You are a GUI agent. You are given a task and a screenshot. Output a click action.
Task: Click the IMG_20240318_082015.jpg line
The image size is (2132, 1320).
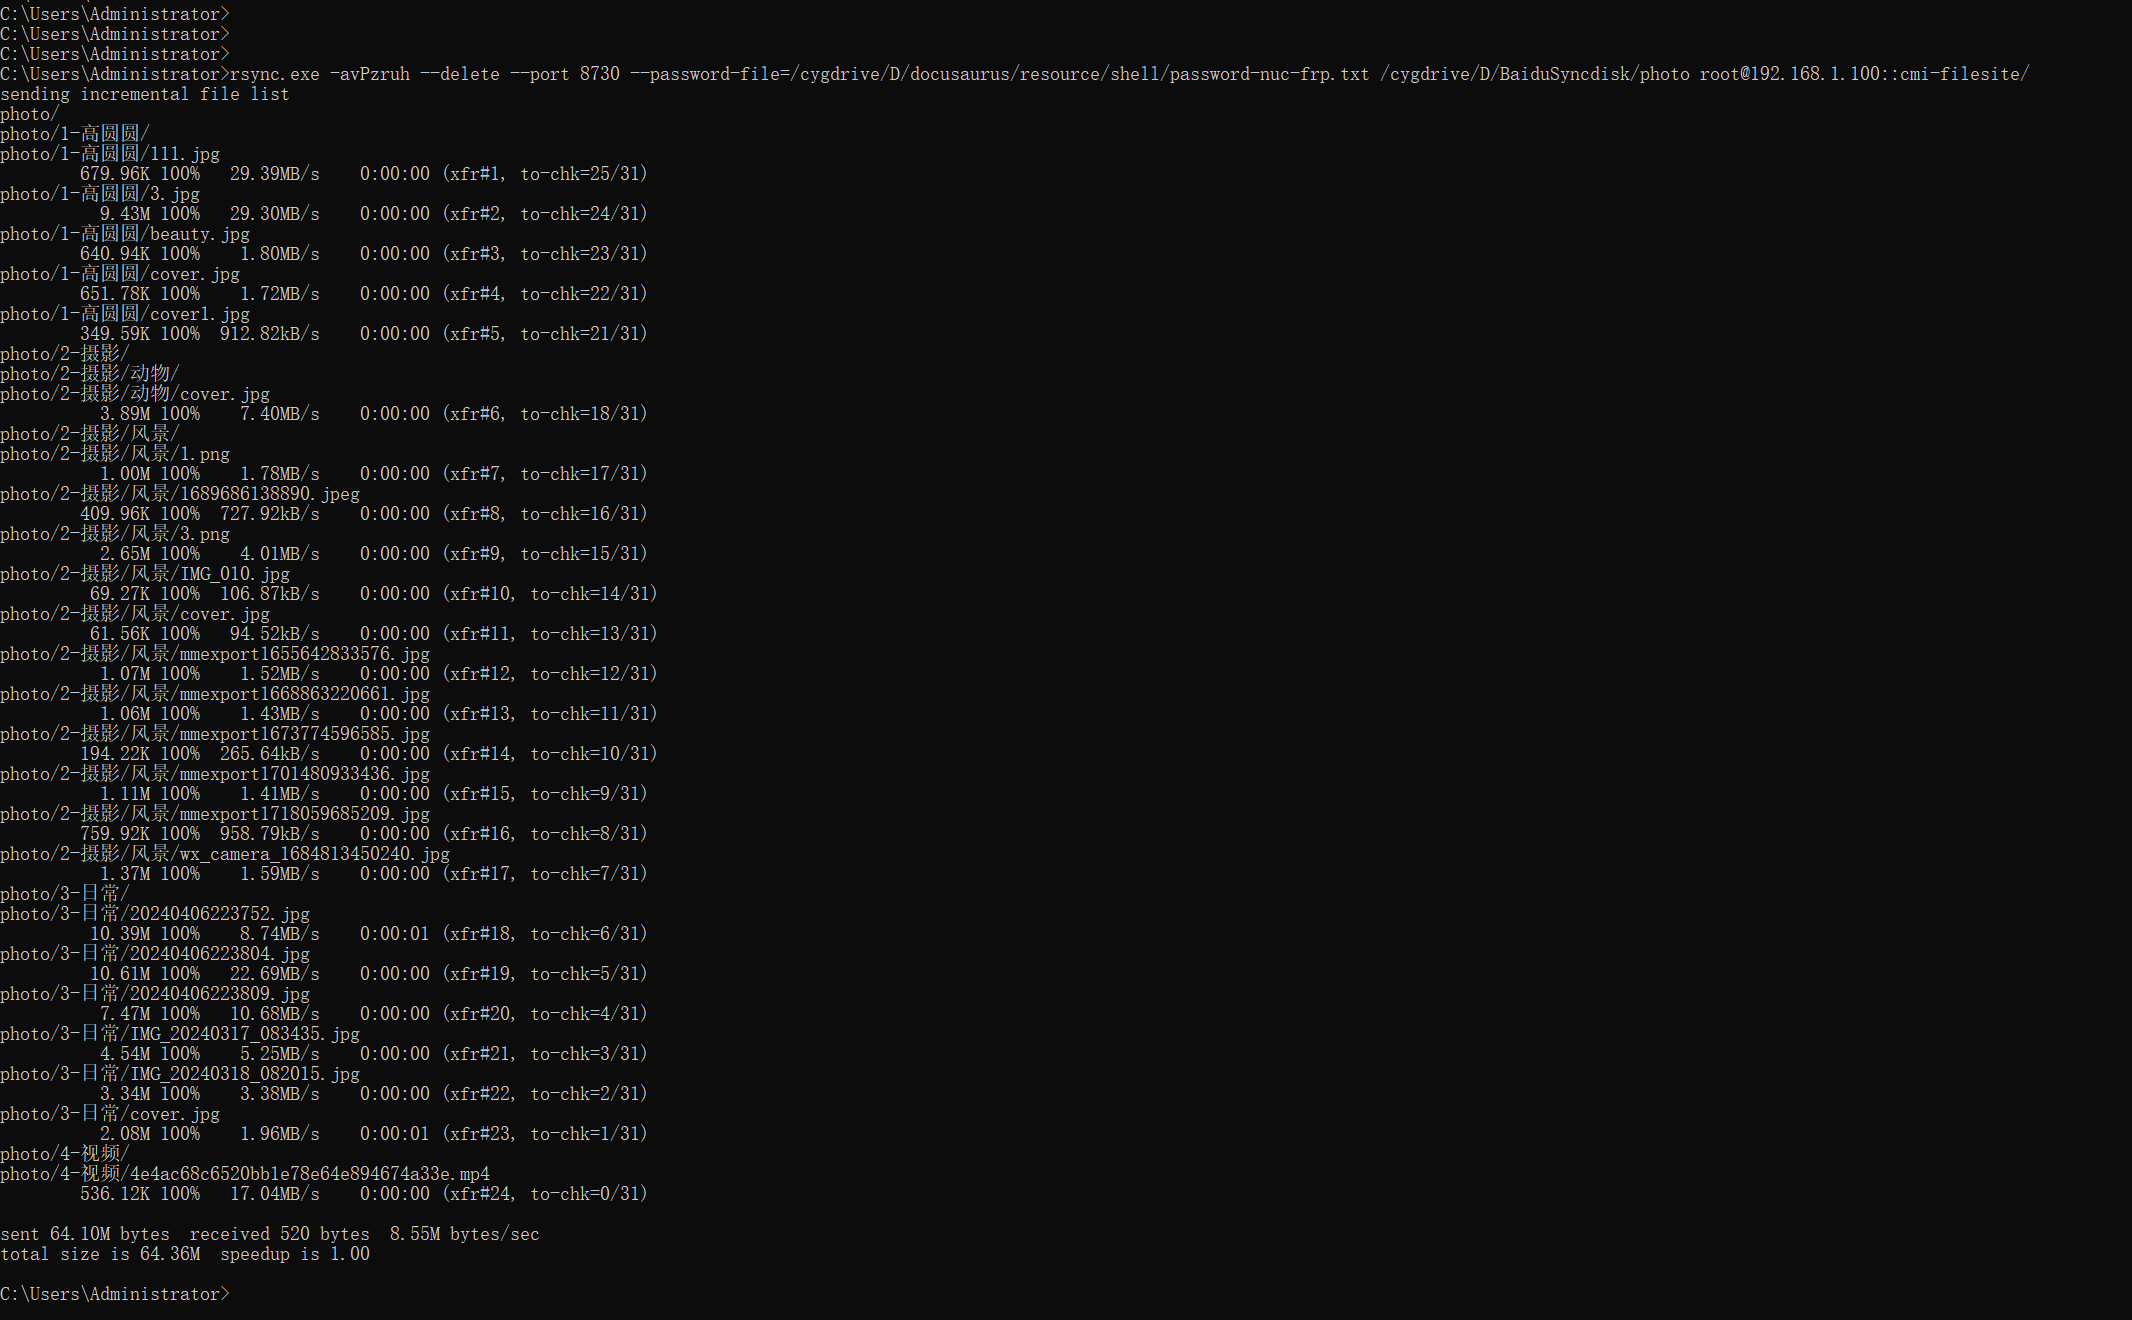coord(180,1074)
